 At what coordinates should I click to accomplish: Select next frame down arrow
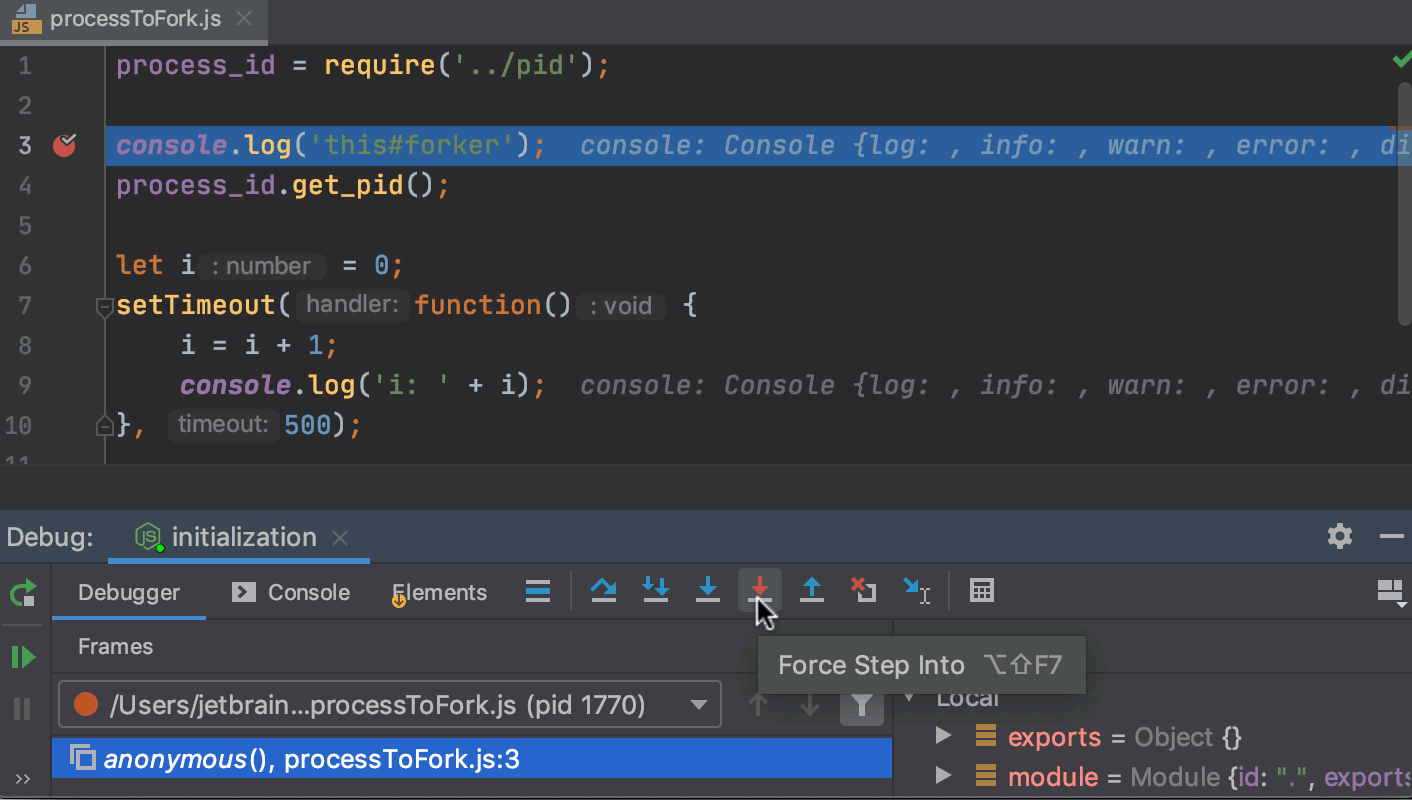pyautogui.click(x=810, y=706)
